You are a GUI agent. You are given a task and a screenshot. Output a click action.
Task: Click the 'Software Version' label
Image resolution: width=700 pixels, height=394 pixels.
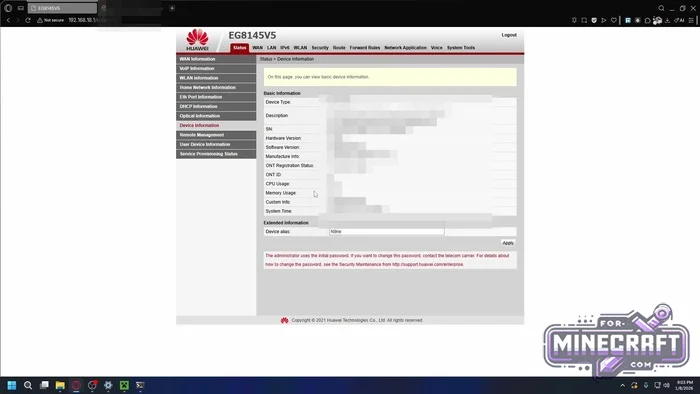pos(283,147)
